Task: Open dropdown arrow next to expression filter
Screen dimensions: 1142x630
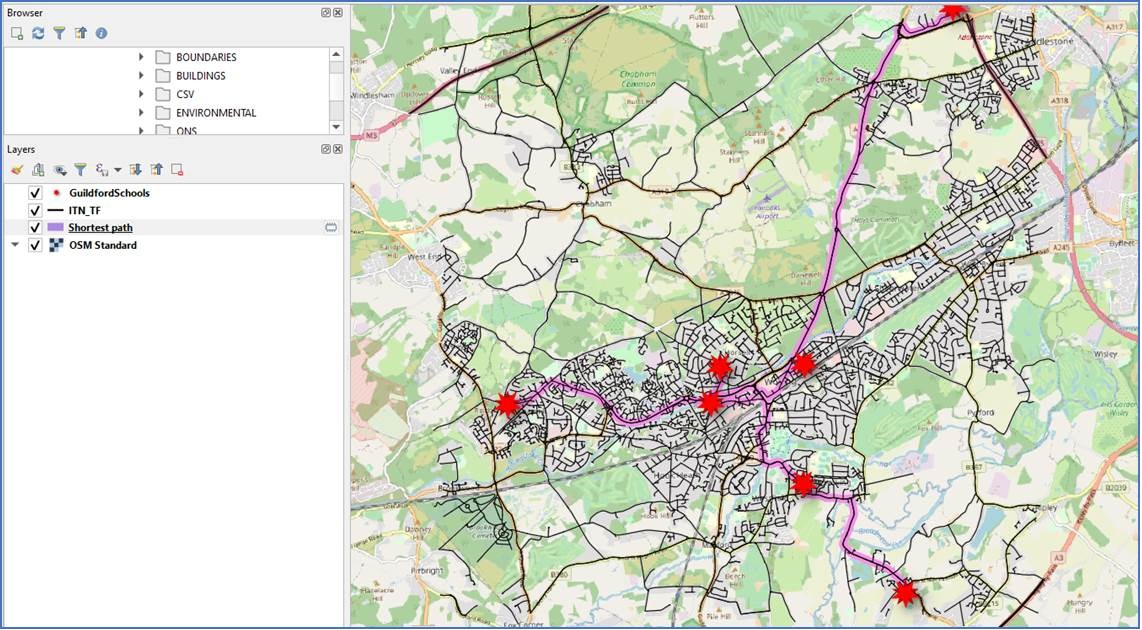Action: pyautogui.click(x=118, y=170)
